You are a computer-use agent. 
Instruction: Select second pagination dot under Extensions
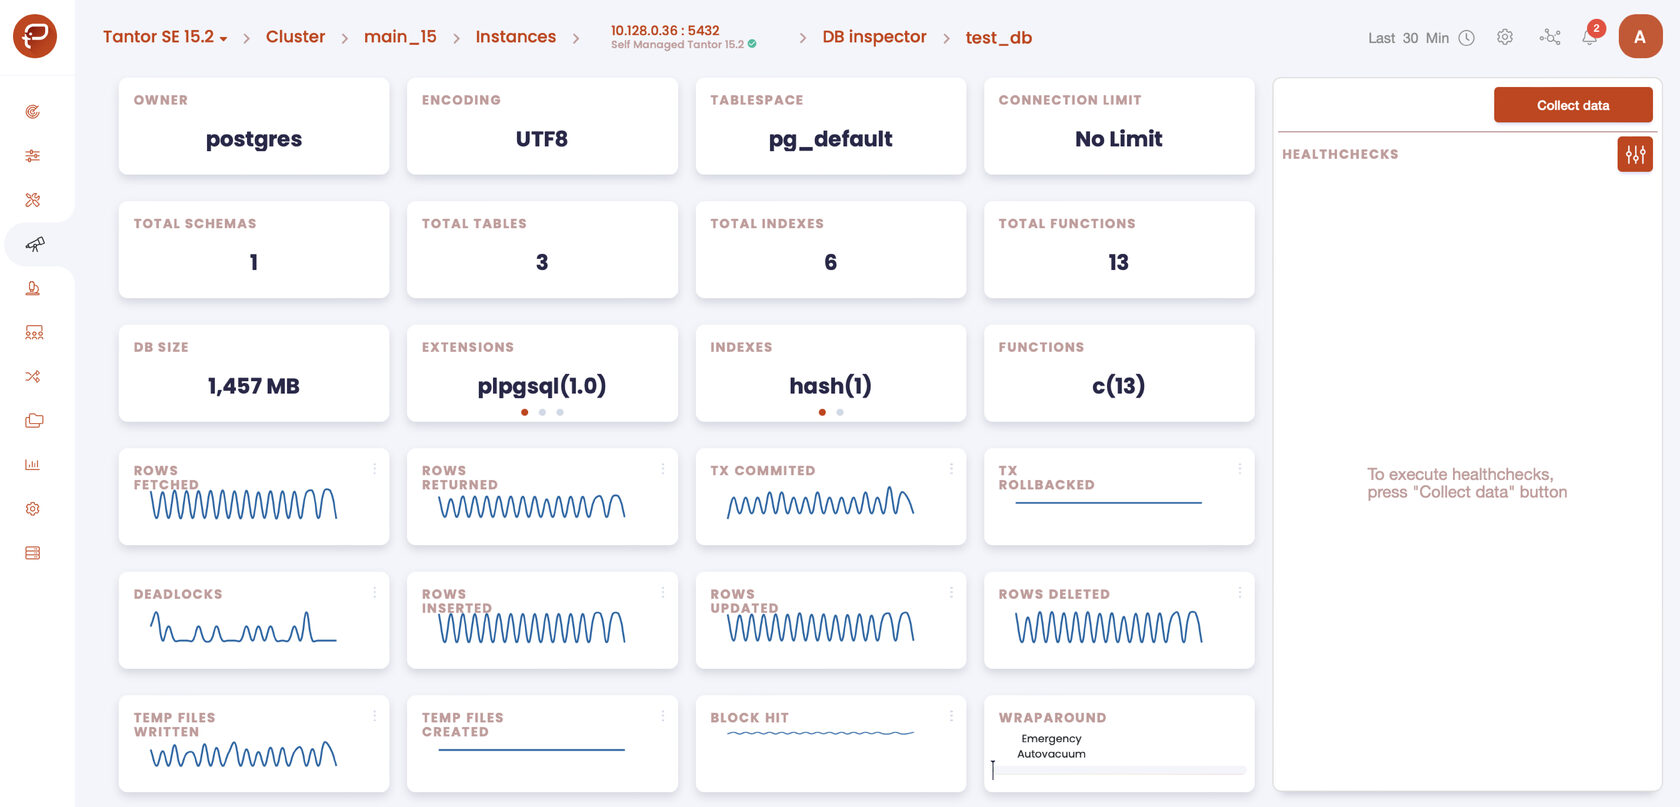[x=542, y=412]
